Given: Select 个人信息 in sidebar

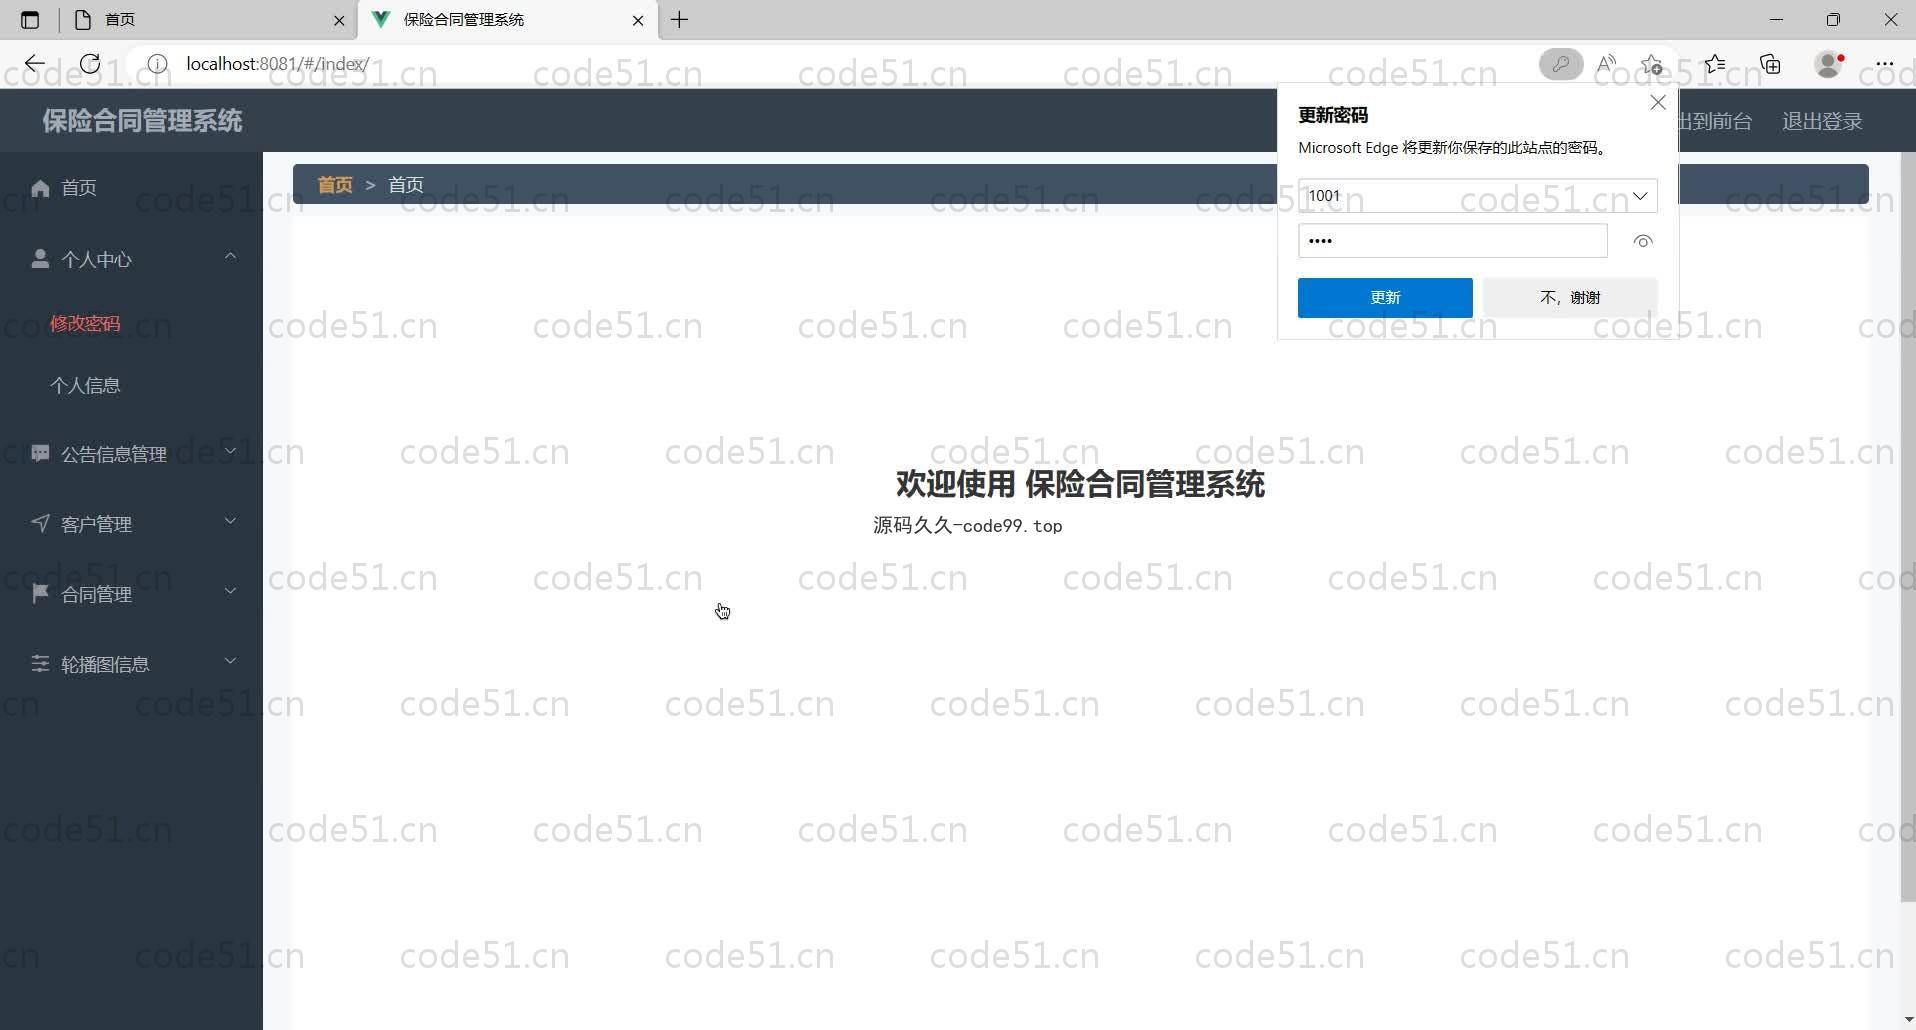Looking at the screenshot, I should click(x=85, y=386).
